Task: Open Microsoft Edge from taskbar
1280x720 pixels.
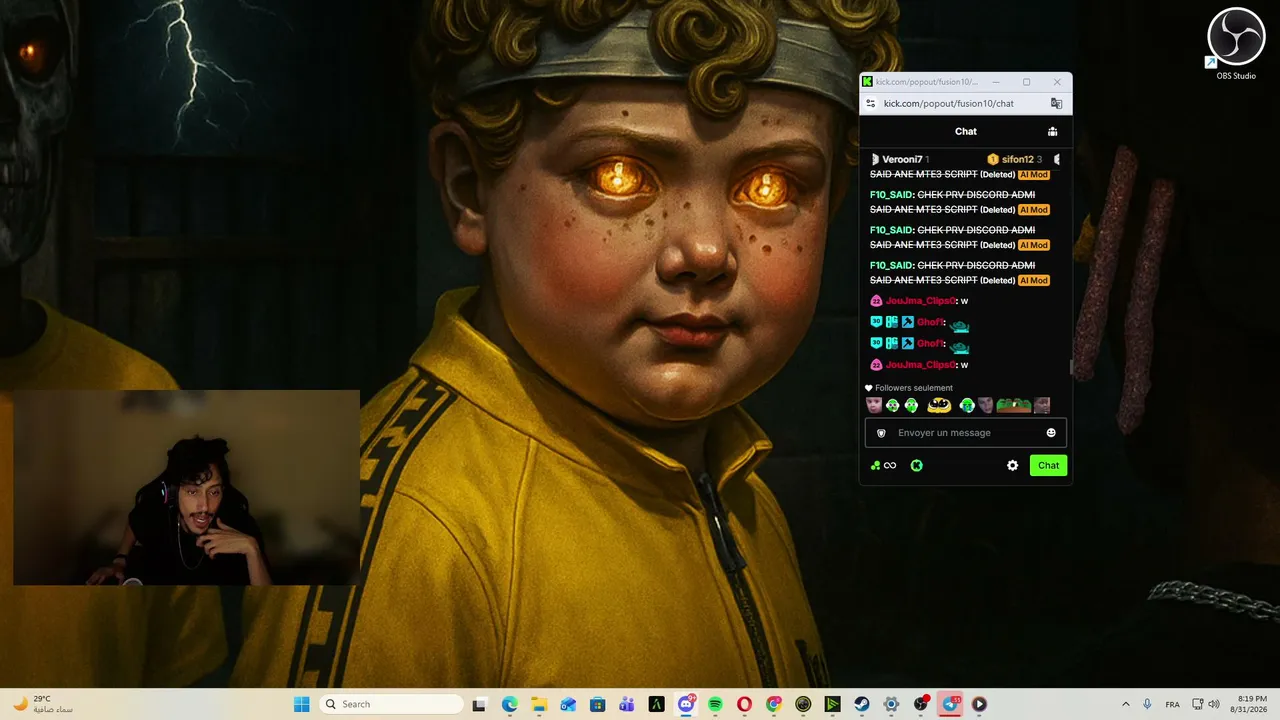Action: tap(509, 704)
